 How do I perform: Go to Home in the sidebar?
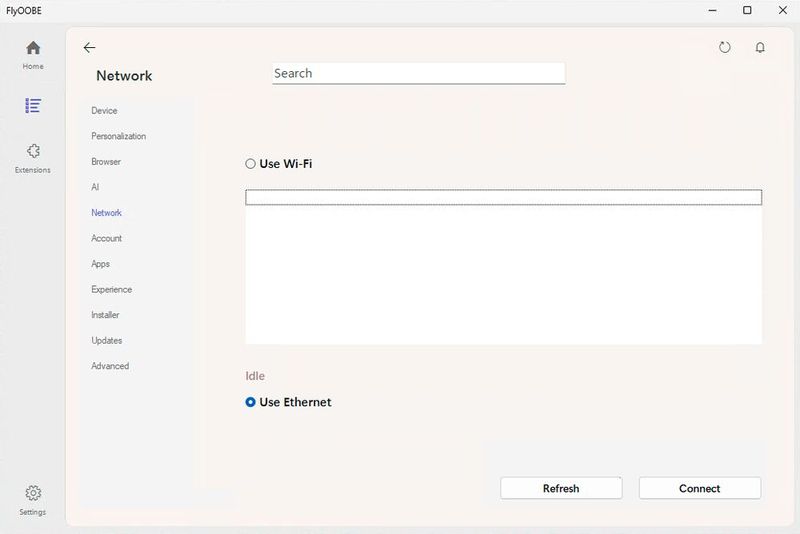pyautogui.click(x=33, y=55)
